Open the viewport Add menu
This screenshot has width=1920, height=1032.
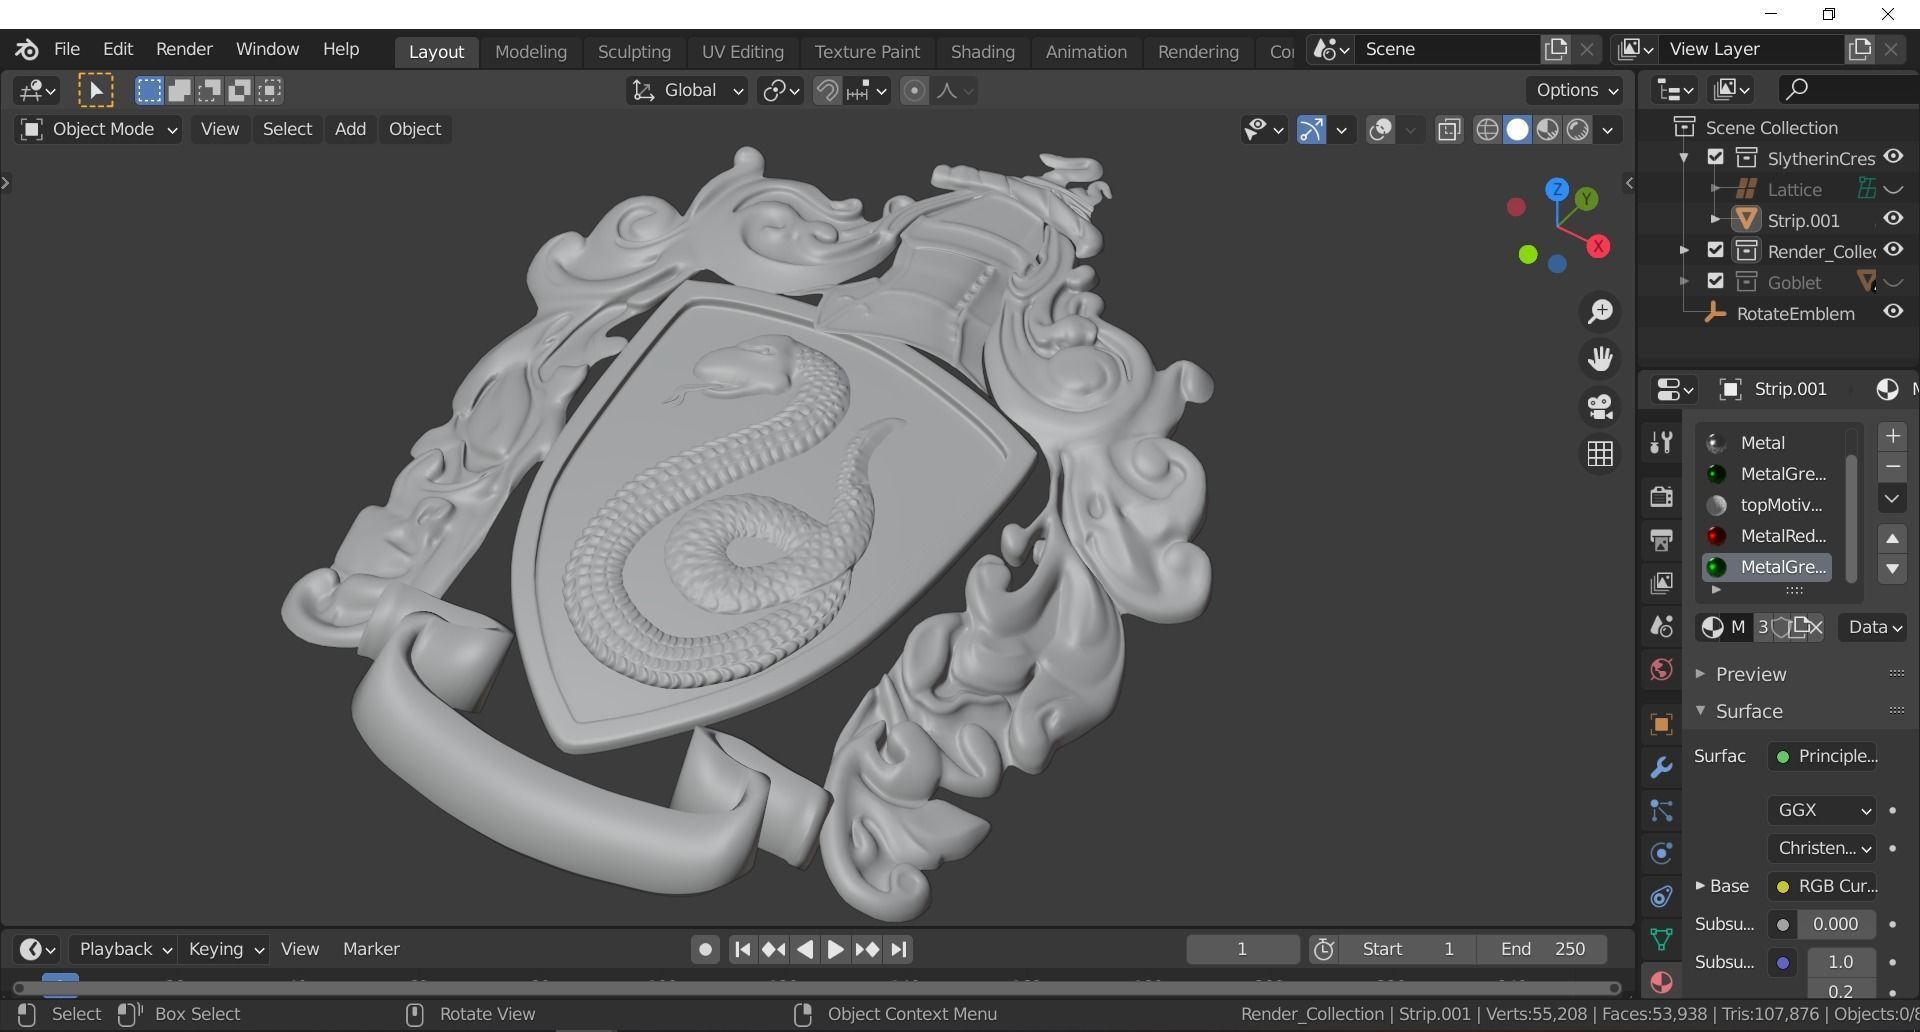(350, 129)
